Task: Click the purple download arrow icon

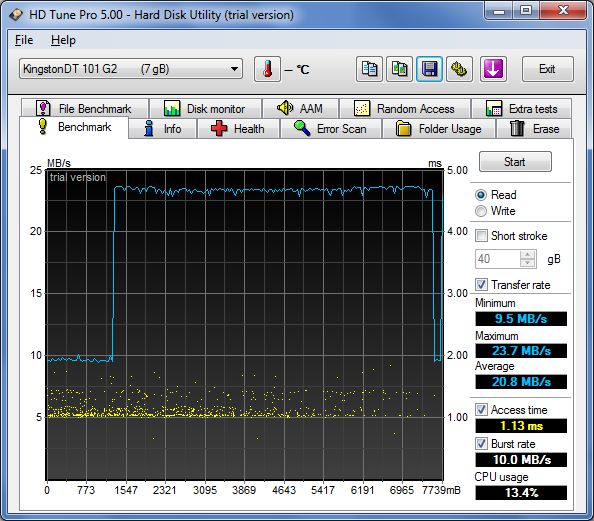Action: coord(493,69)
